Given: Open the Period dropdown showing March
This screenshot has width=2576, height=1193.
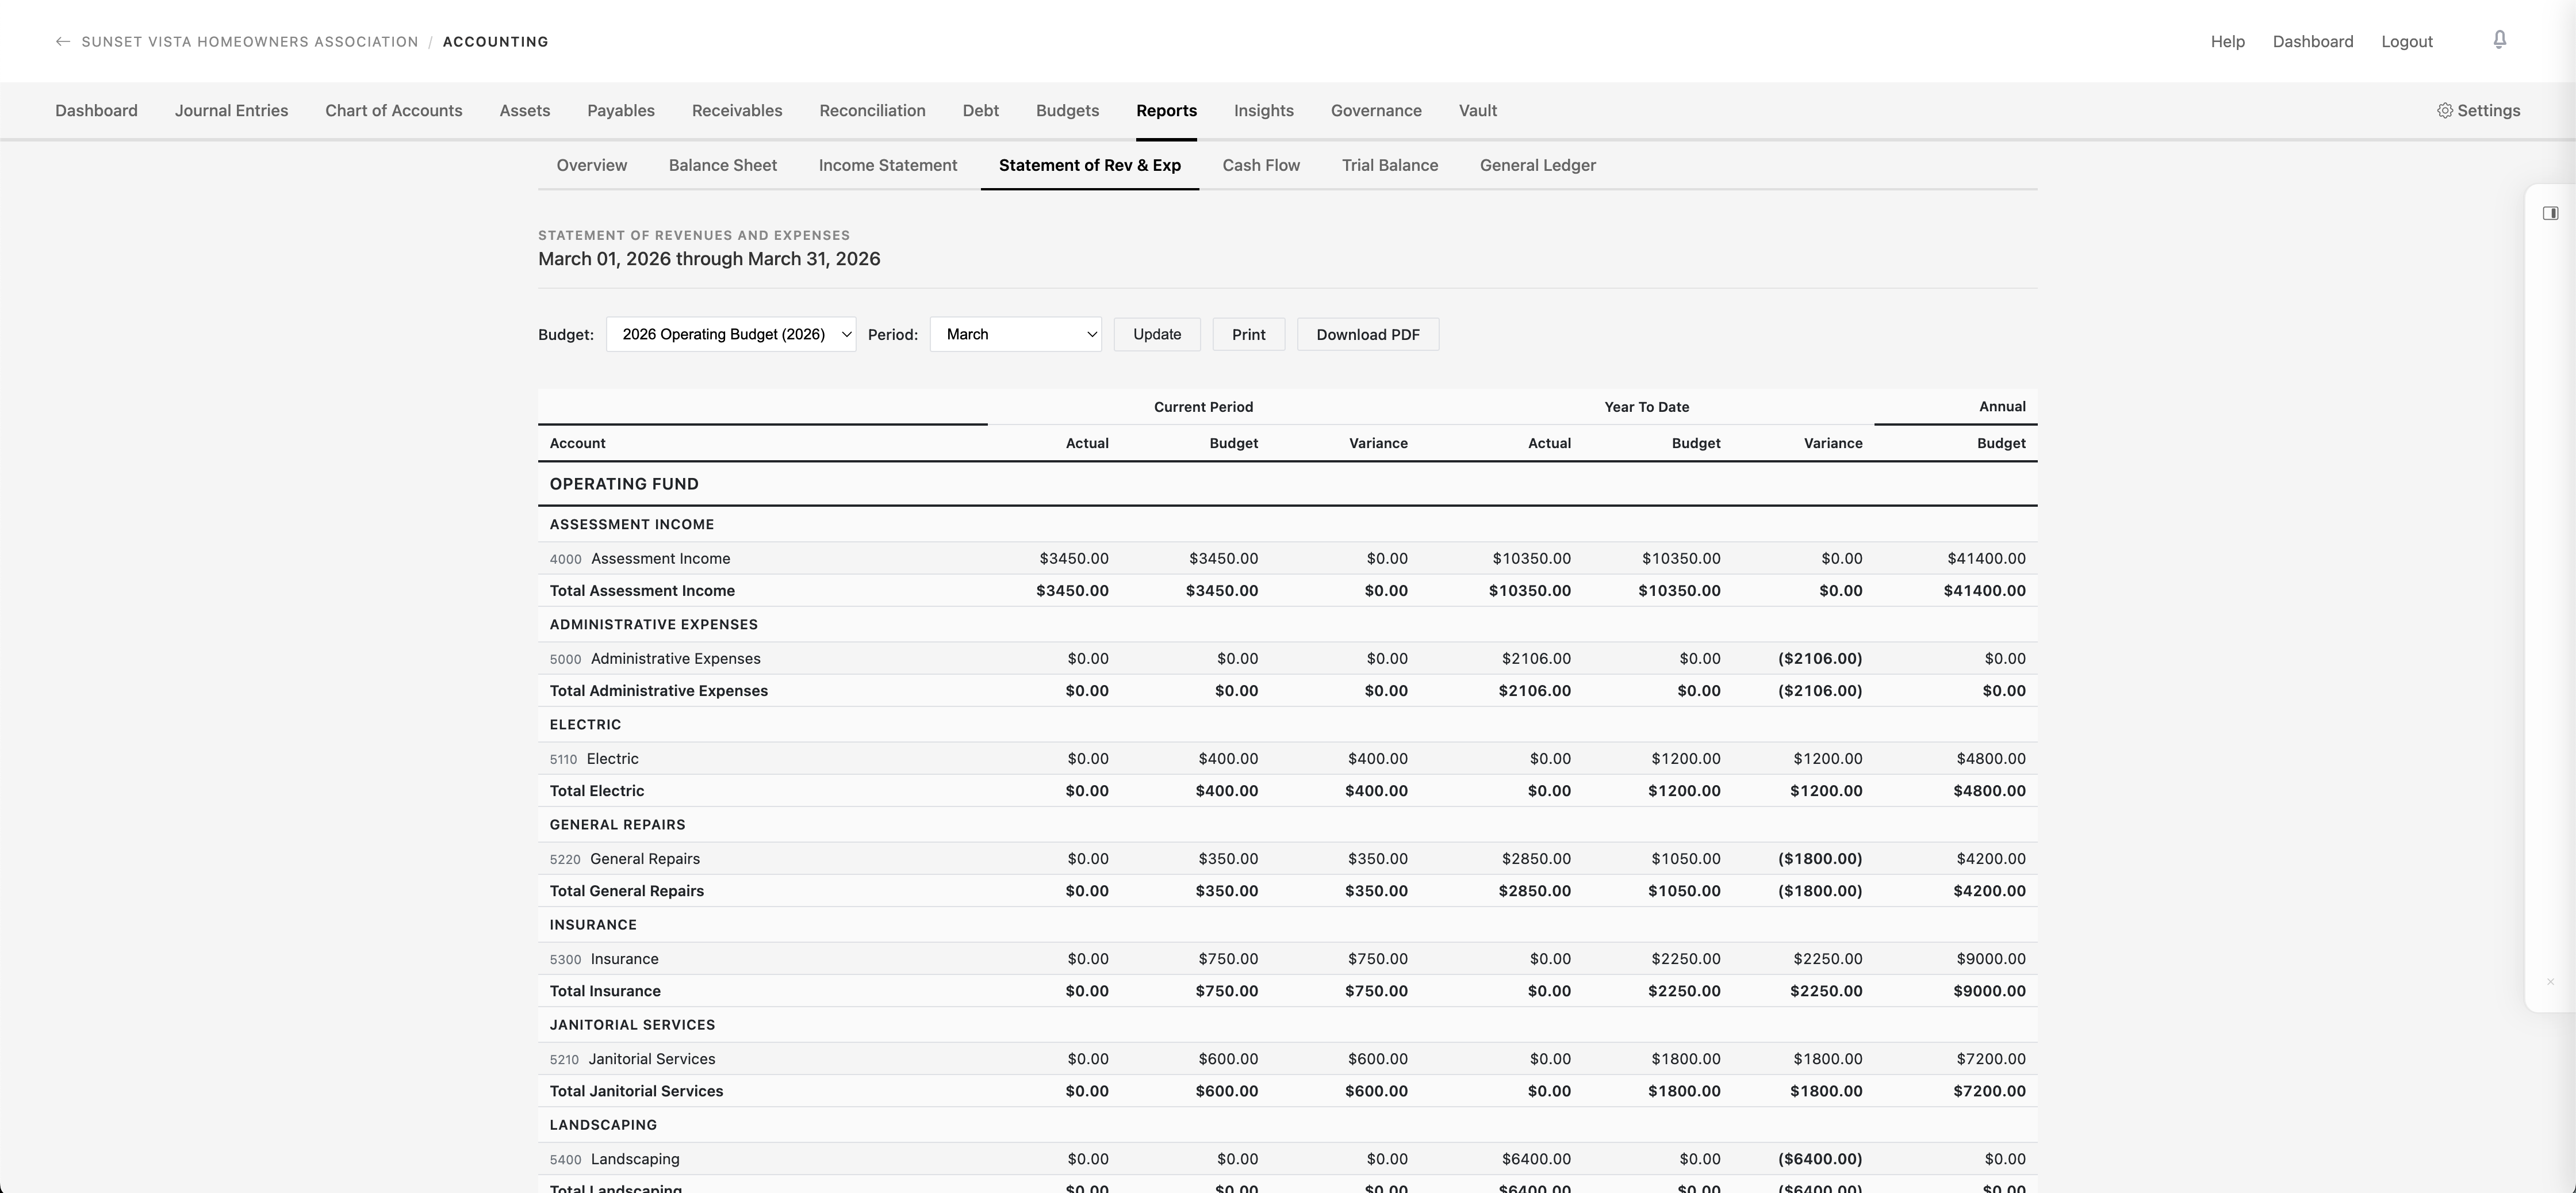Looking at the screenshot, I should point(1015,334).
